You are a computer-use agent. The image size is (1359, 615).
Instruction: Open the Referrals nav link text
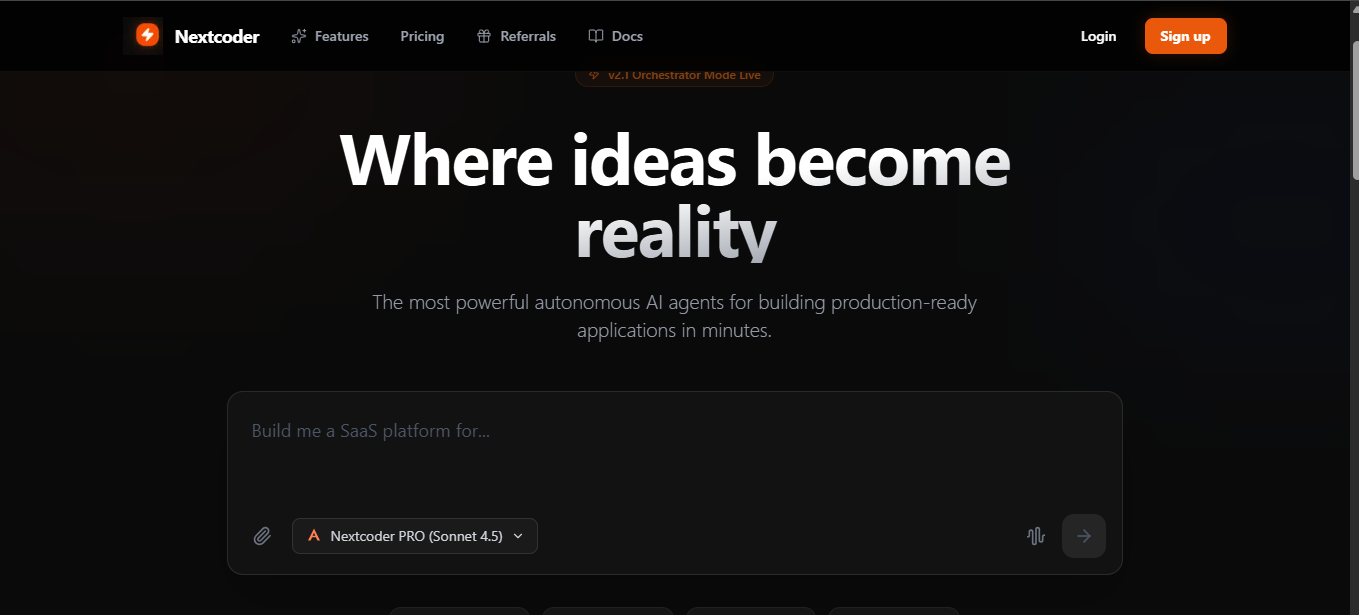click(x=528, y=36)
